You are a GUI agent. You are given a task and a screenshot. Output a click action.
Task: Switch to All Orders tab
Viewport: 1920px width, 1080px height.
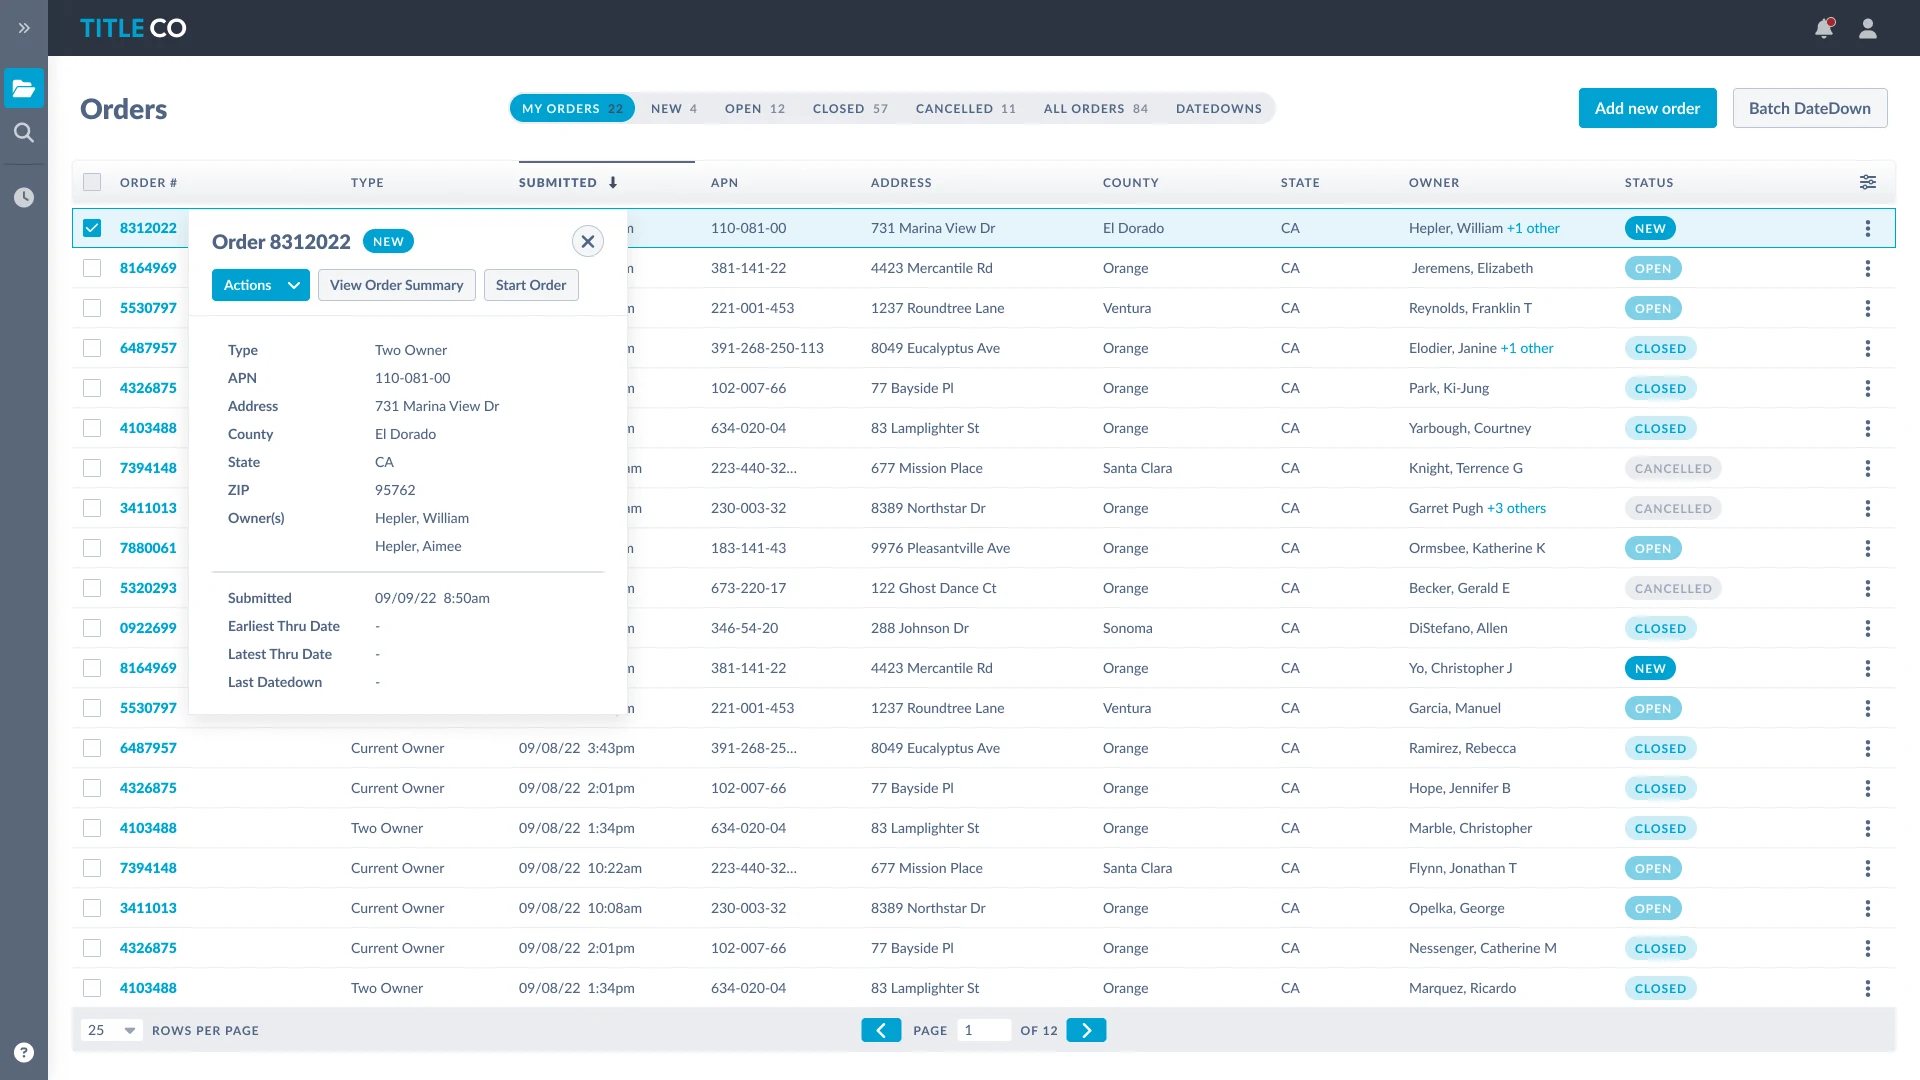[x=1095, y=108]
